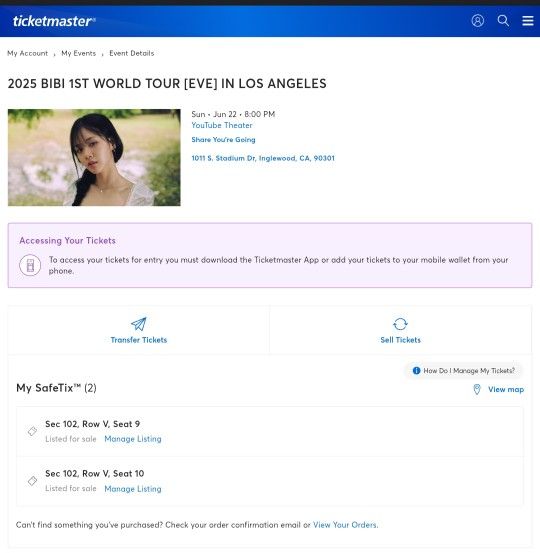The image size is (540, 553).
Task: Click the My SafeTix (2) heading
Action: (x=56, y=388)
